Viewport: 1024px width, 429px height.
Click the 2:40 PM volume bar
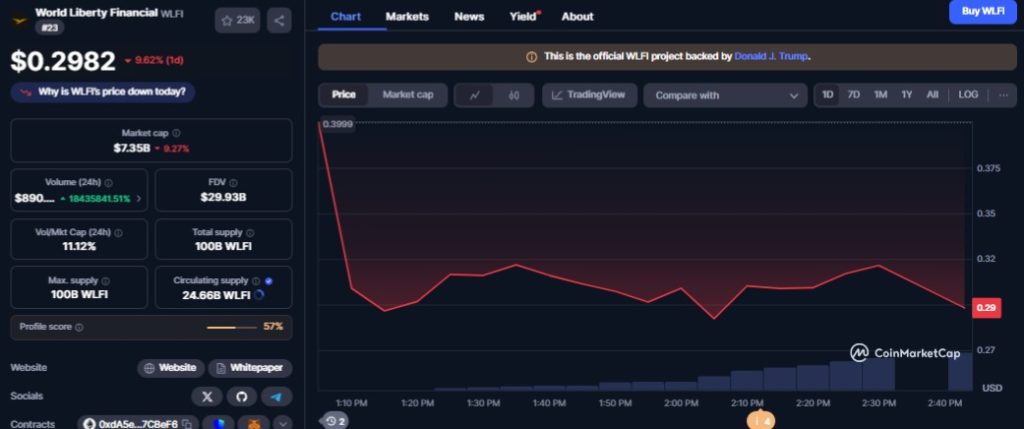coord(959,372)
